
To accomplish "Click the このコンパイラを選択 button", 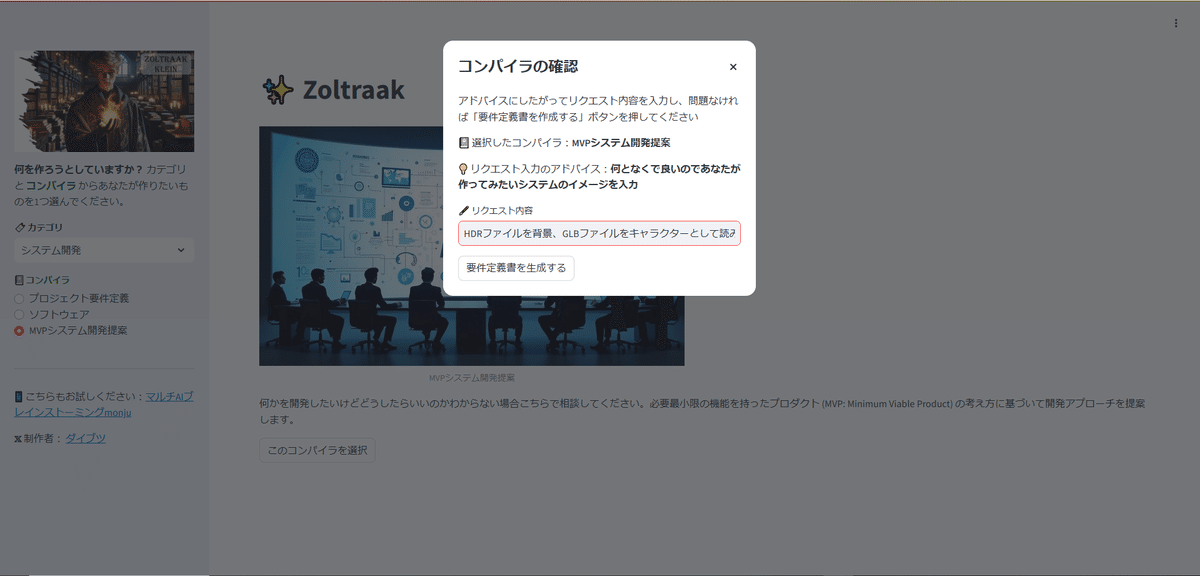I will pyautogui.click(x=317, y=450).
